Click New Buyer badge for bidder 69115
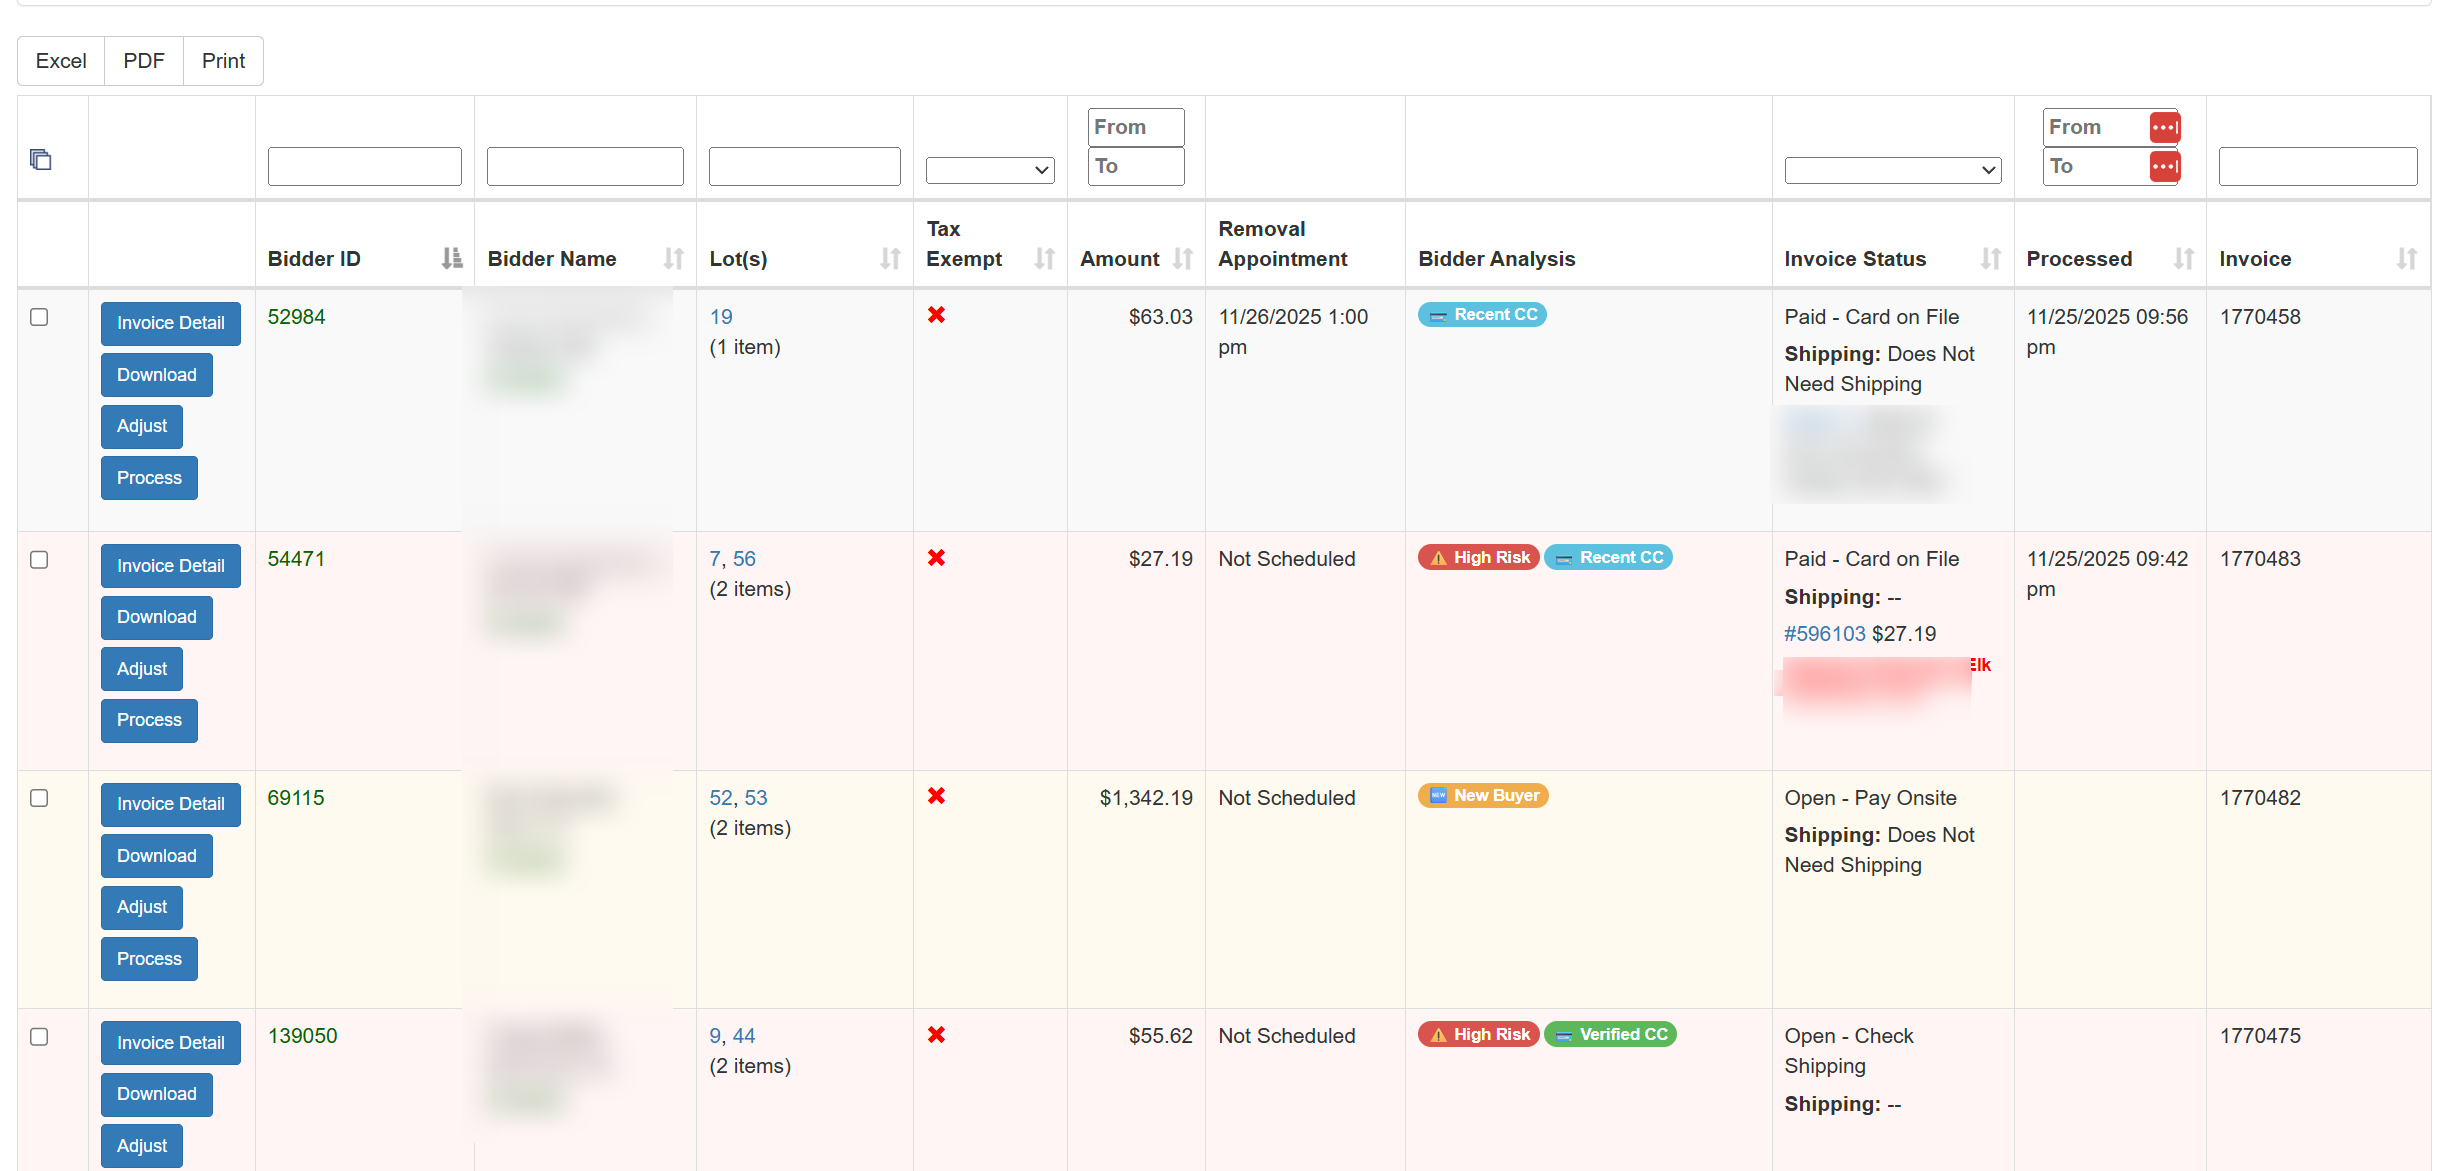Screen dimensions: 2452x1171 (x=1483, y=796)
